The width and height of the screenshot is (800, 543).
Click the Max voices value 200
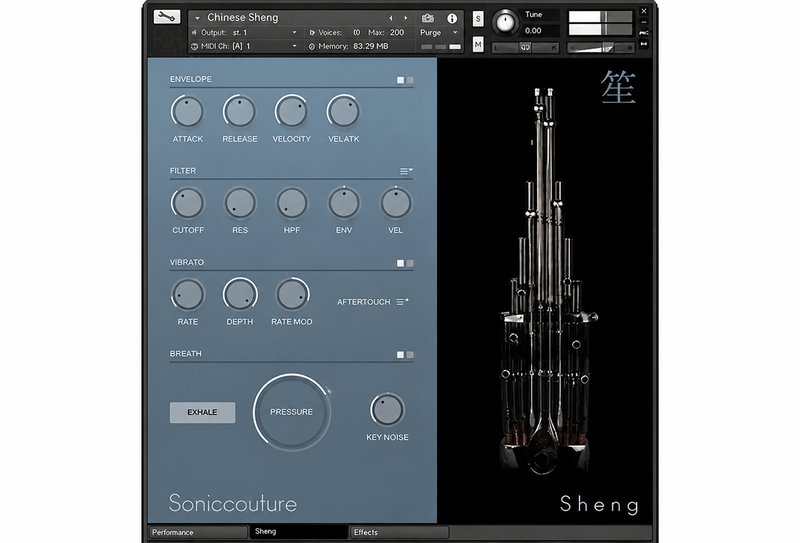pyautogui.click(x=396, y=33)
